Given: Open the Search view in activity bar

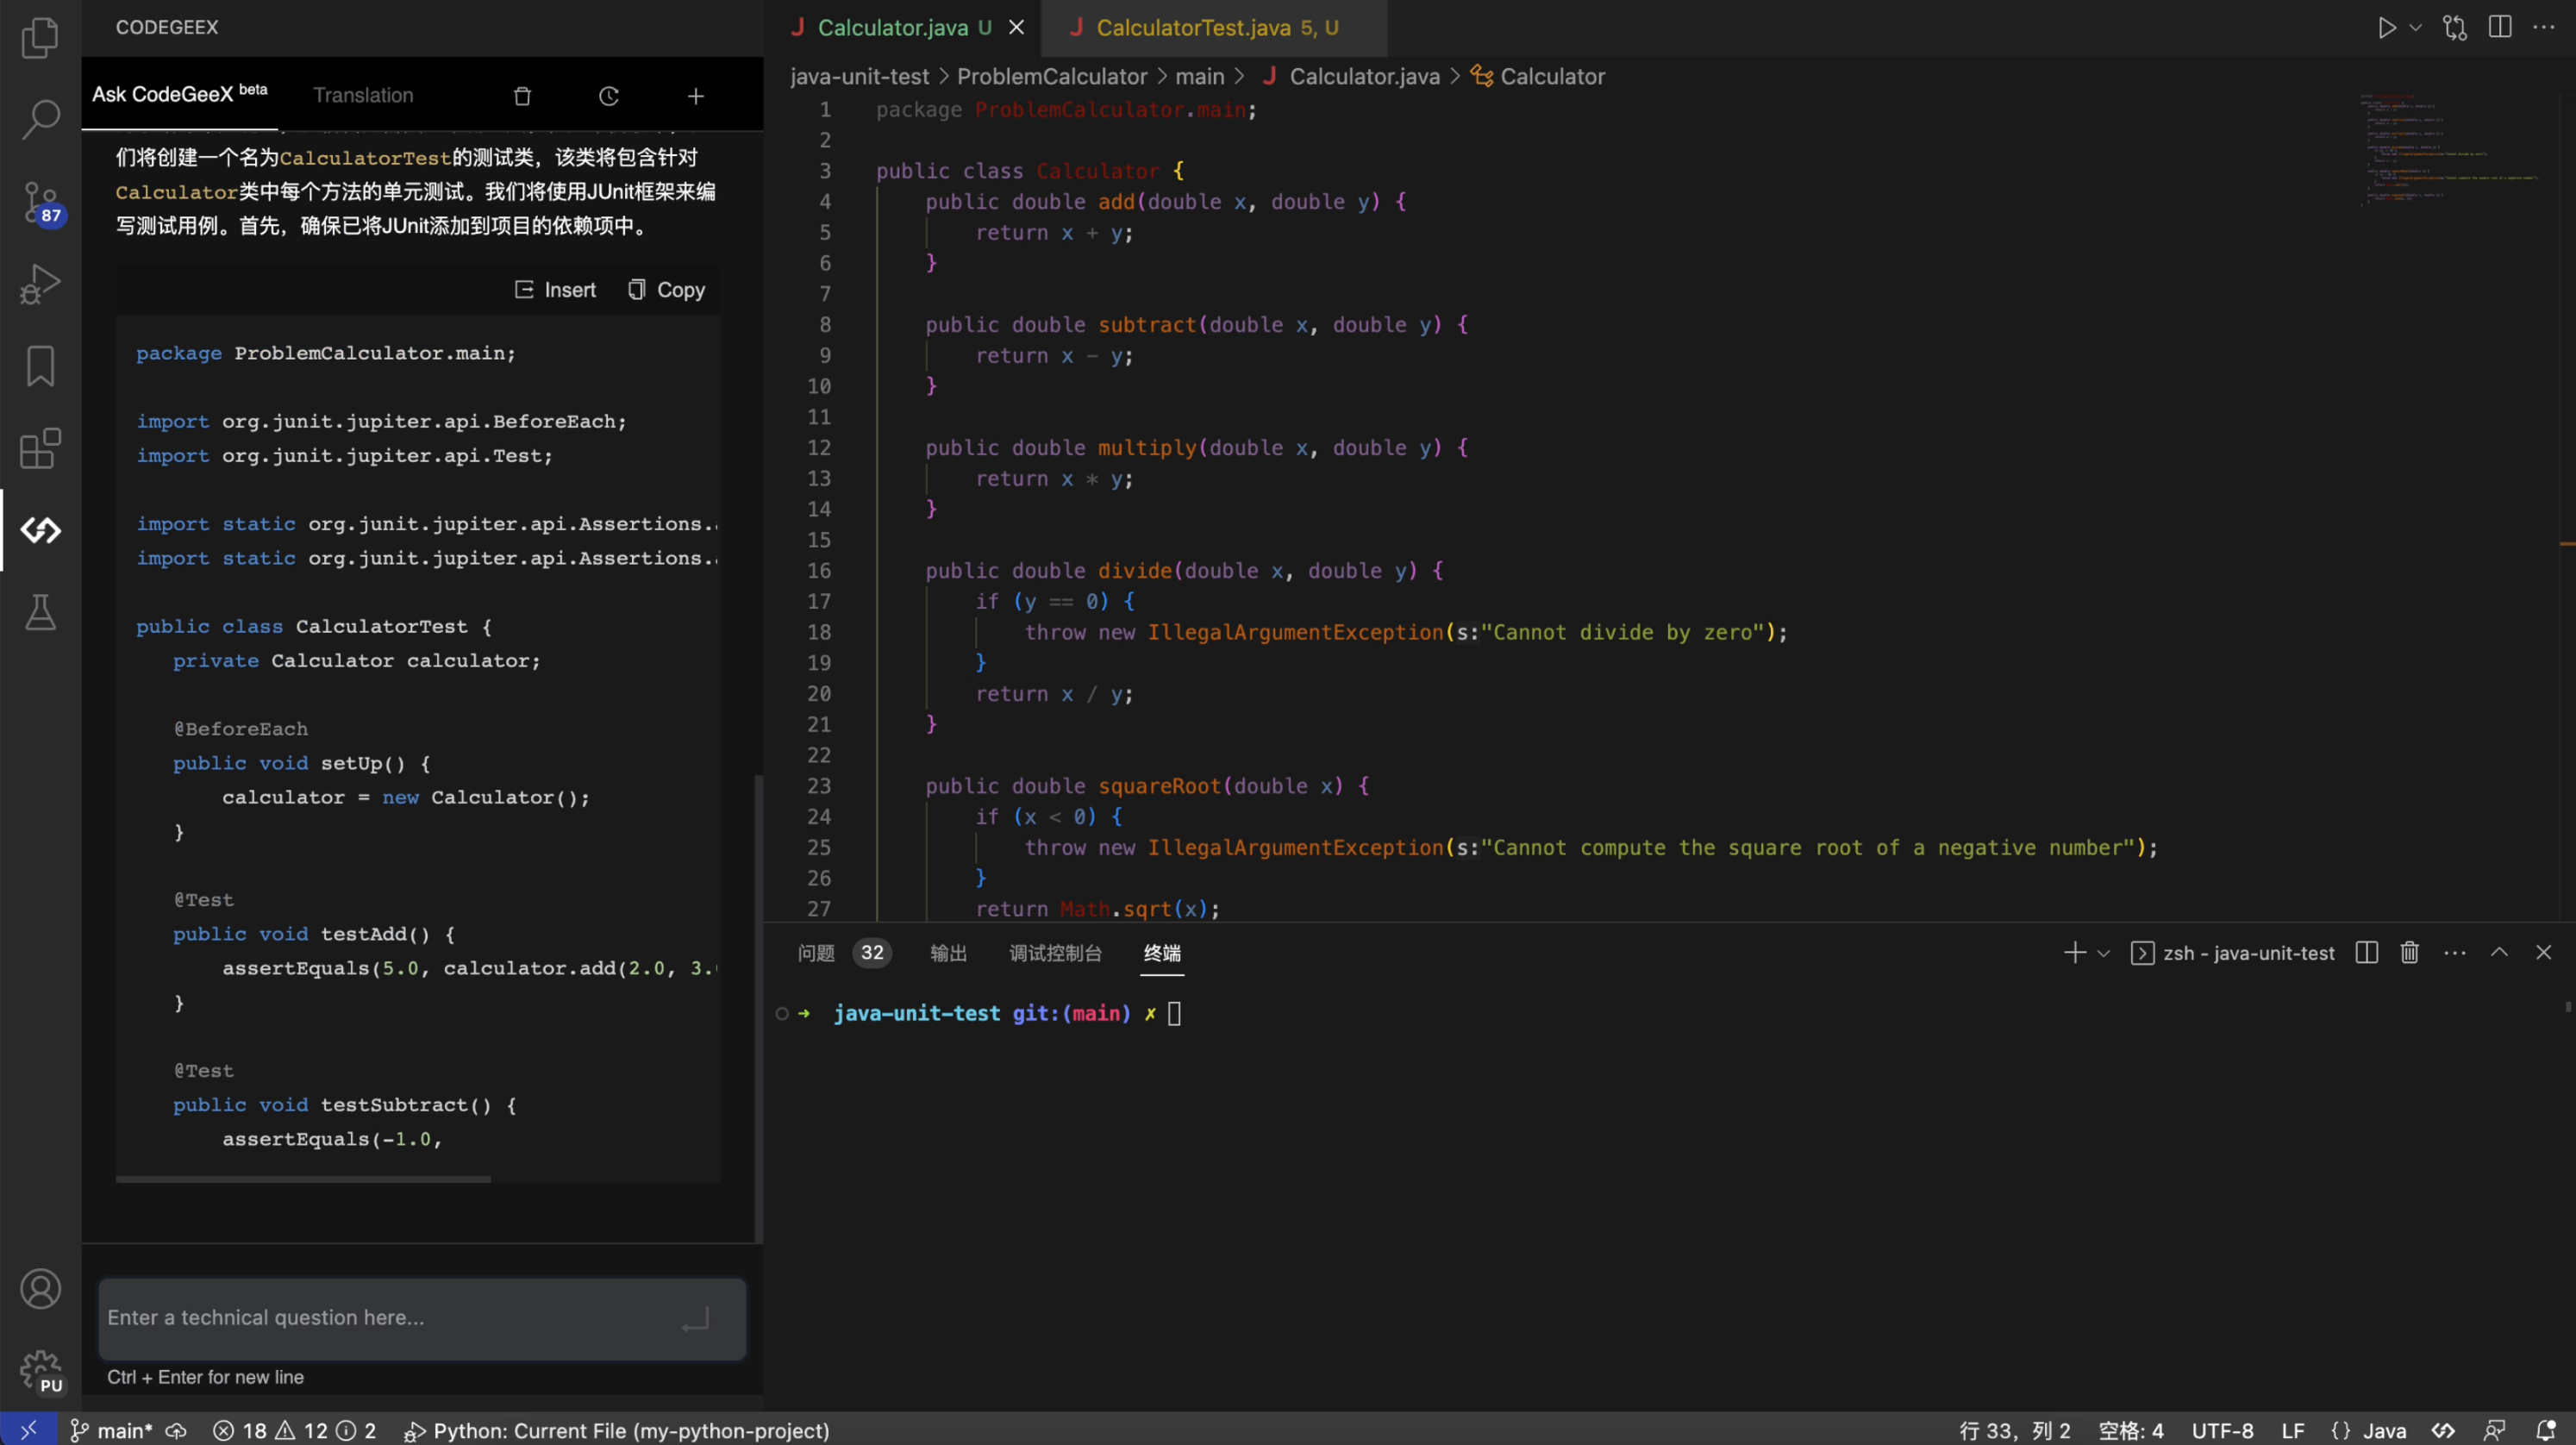Looking at the screenshot, I should 40,119.
